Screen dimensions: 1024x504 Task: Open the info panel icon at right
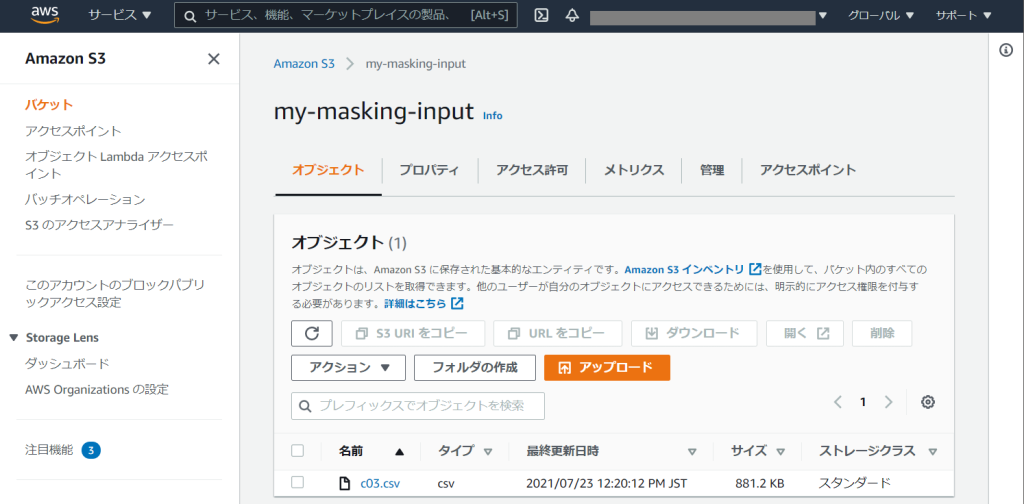[1006, 51]
